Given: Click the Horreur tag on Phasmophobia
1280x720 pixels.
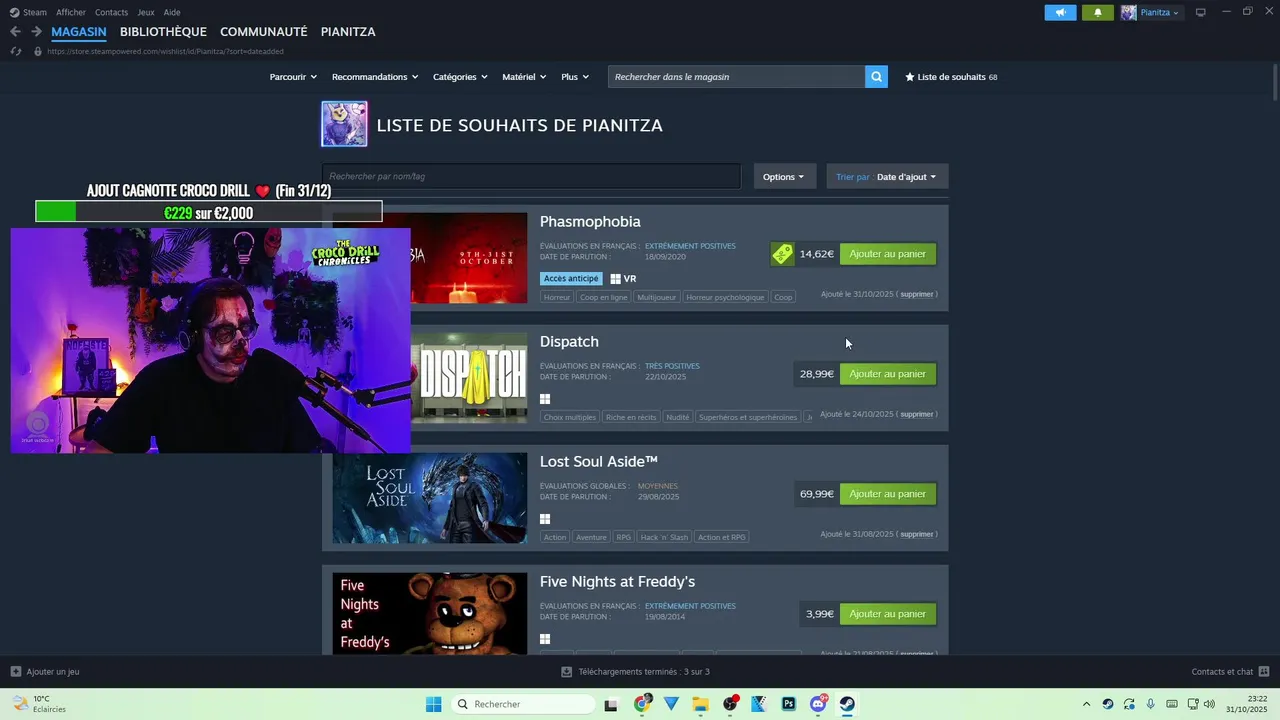Looking at the screenshot, I should click(557, 297).
